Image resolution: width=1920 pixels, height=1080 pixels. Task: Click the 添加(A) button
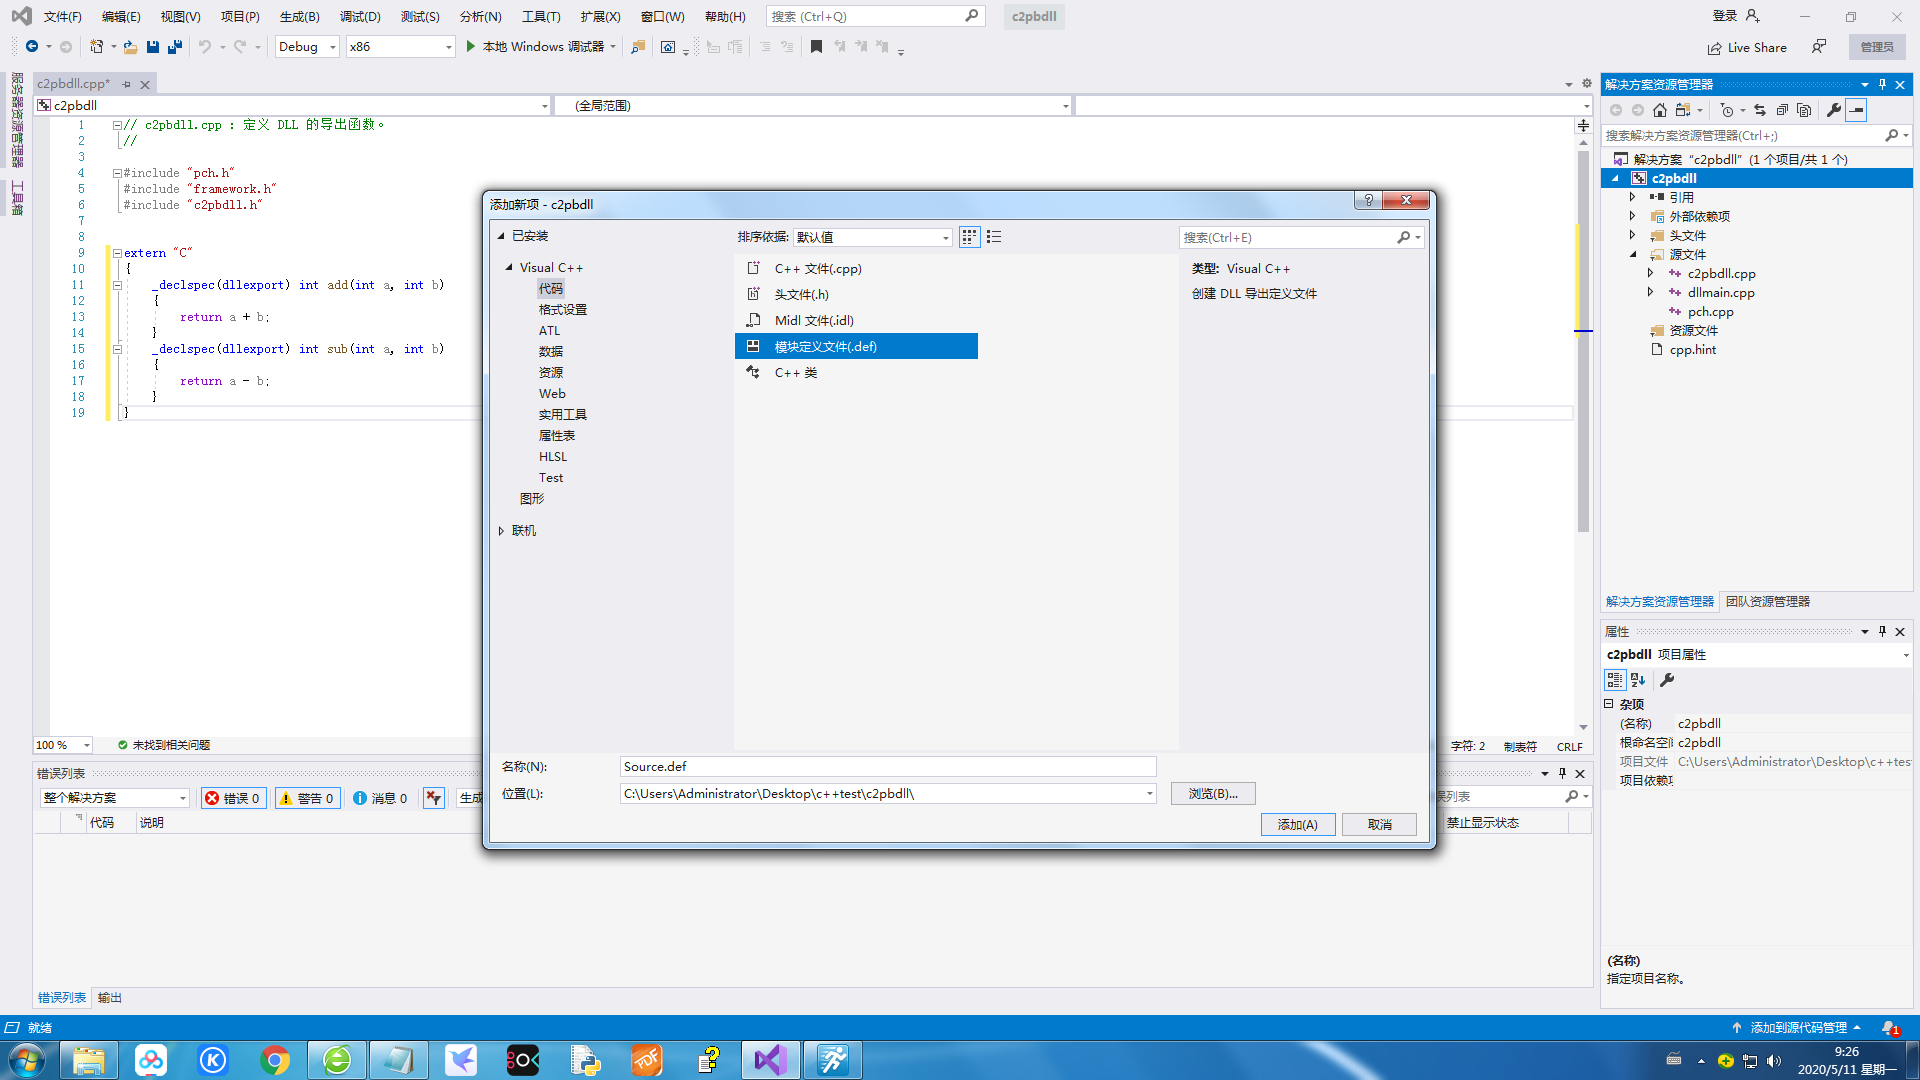(1298, 824)
